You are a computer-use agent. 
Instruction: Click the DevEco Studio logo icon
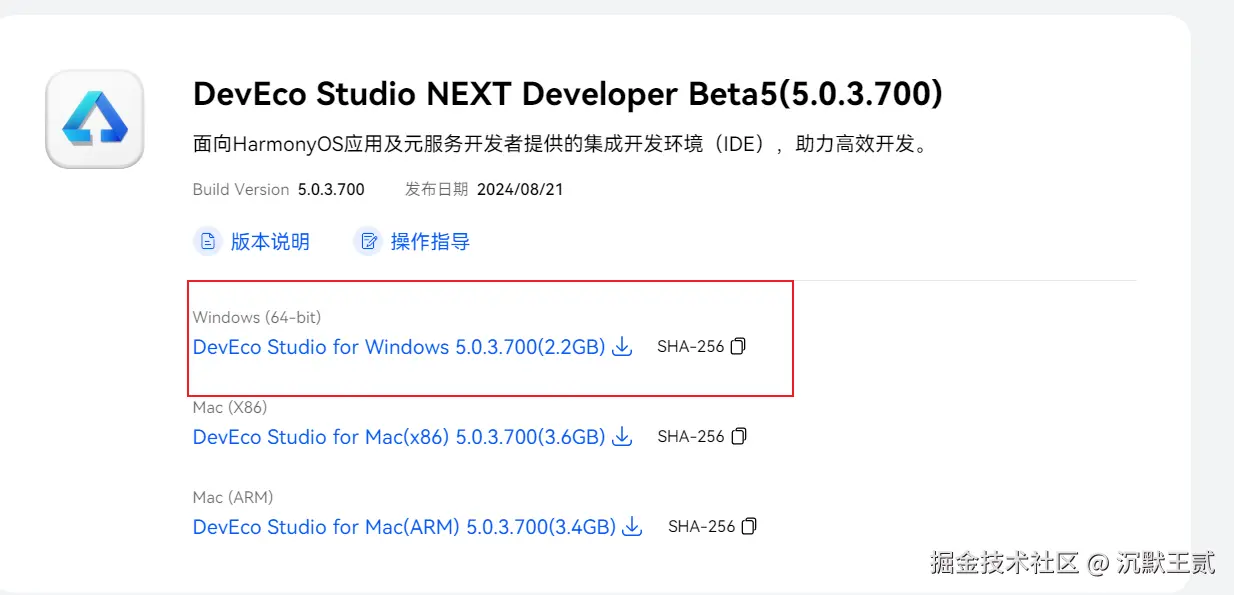(95, 119)
